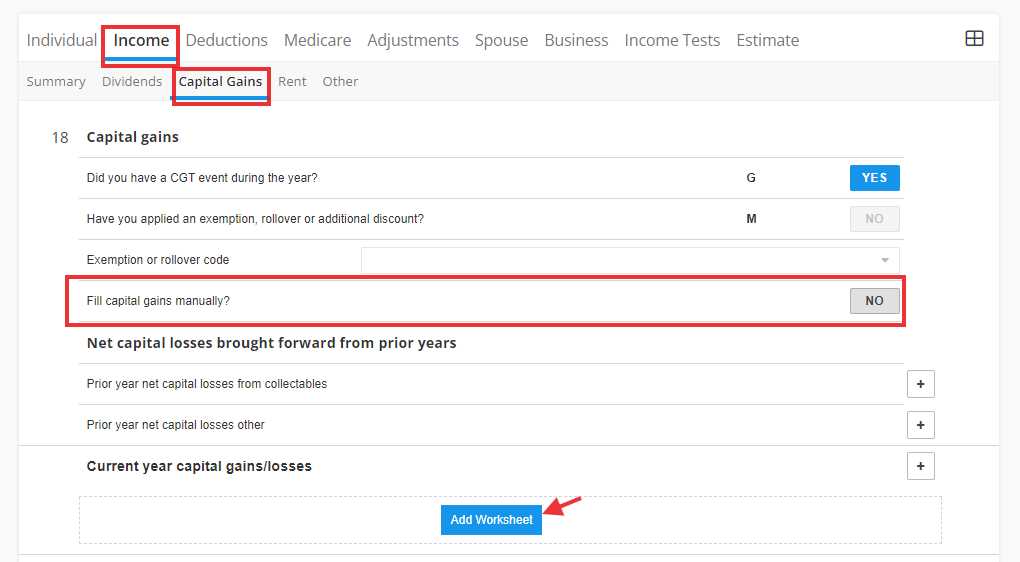Switch to the Deductions tab

pos(226,40)
